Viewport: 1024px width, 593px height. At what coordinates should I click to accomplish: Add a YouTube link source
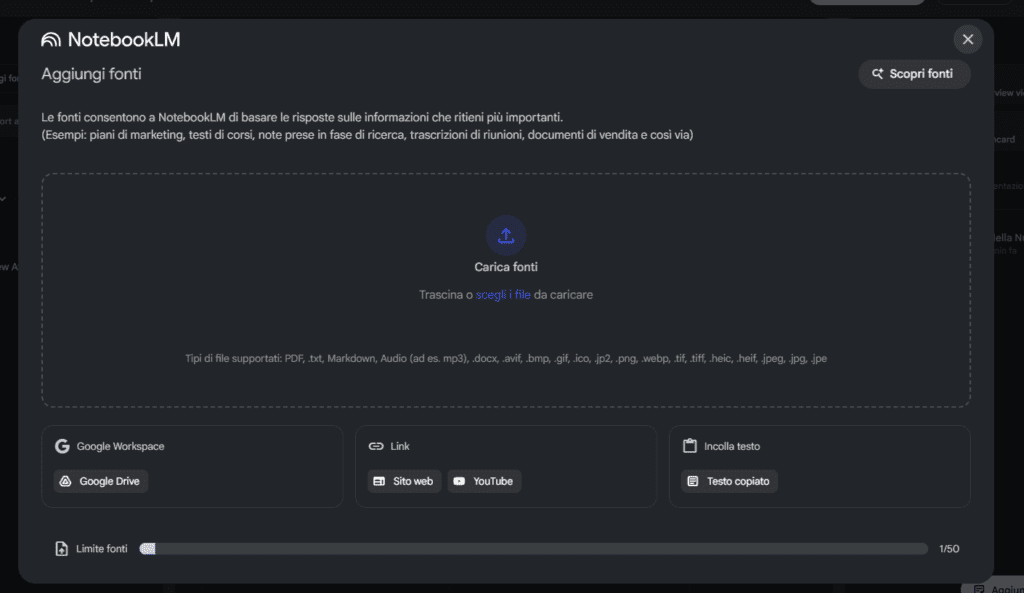pyautogui.click(x=484, y=481)
